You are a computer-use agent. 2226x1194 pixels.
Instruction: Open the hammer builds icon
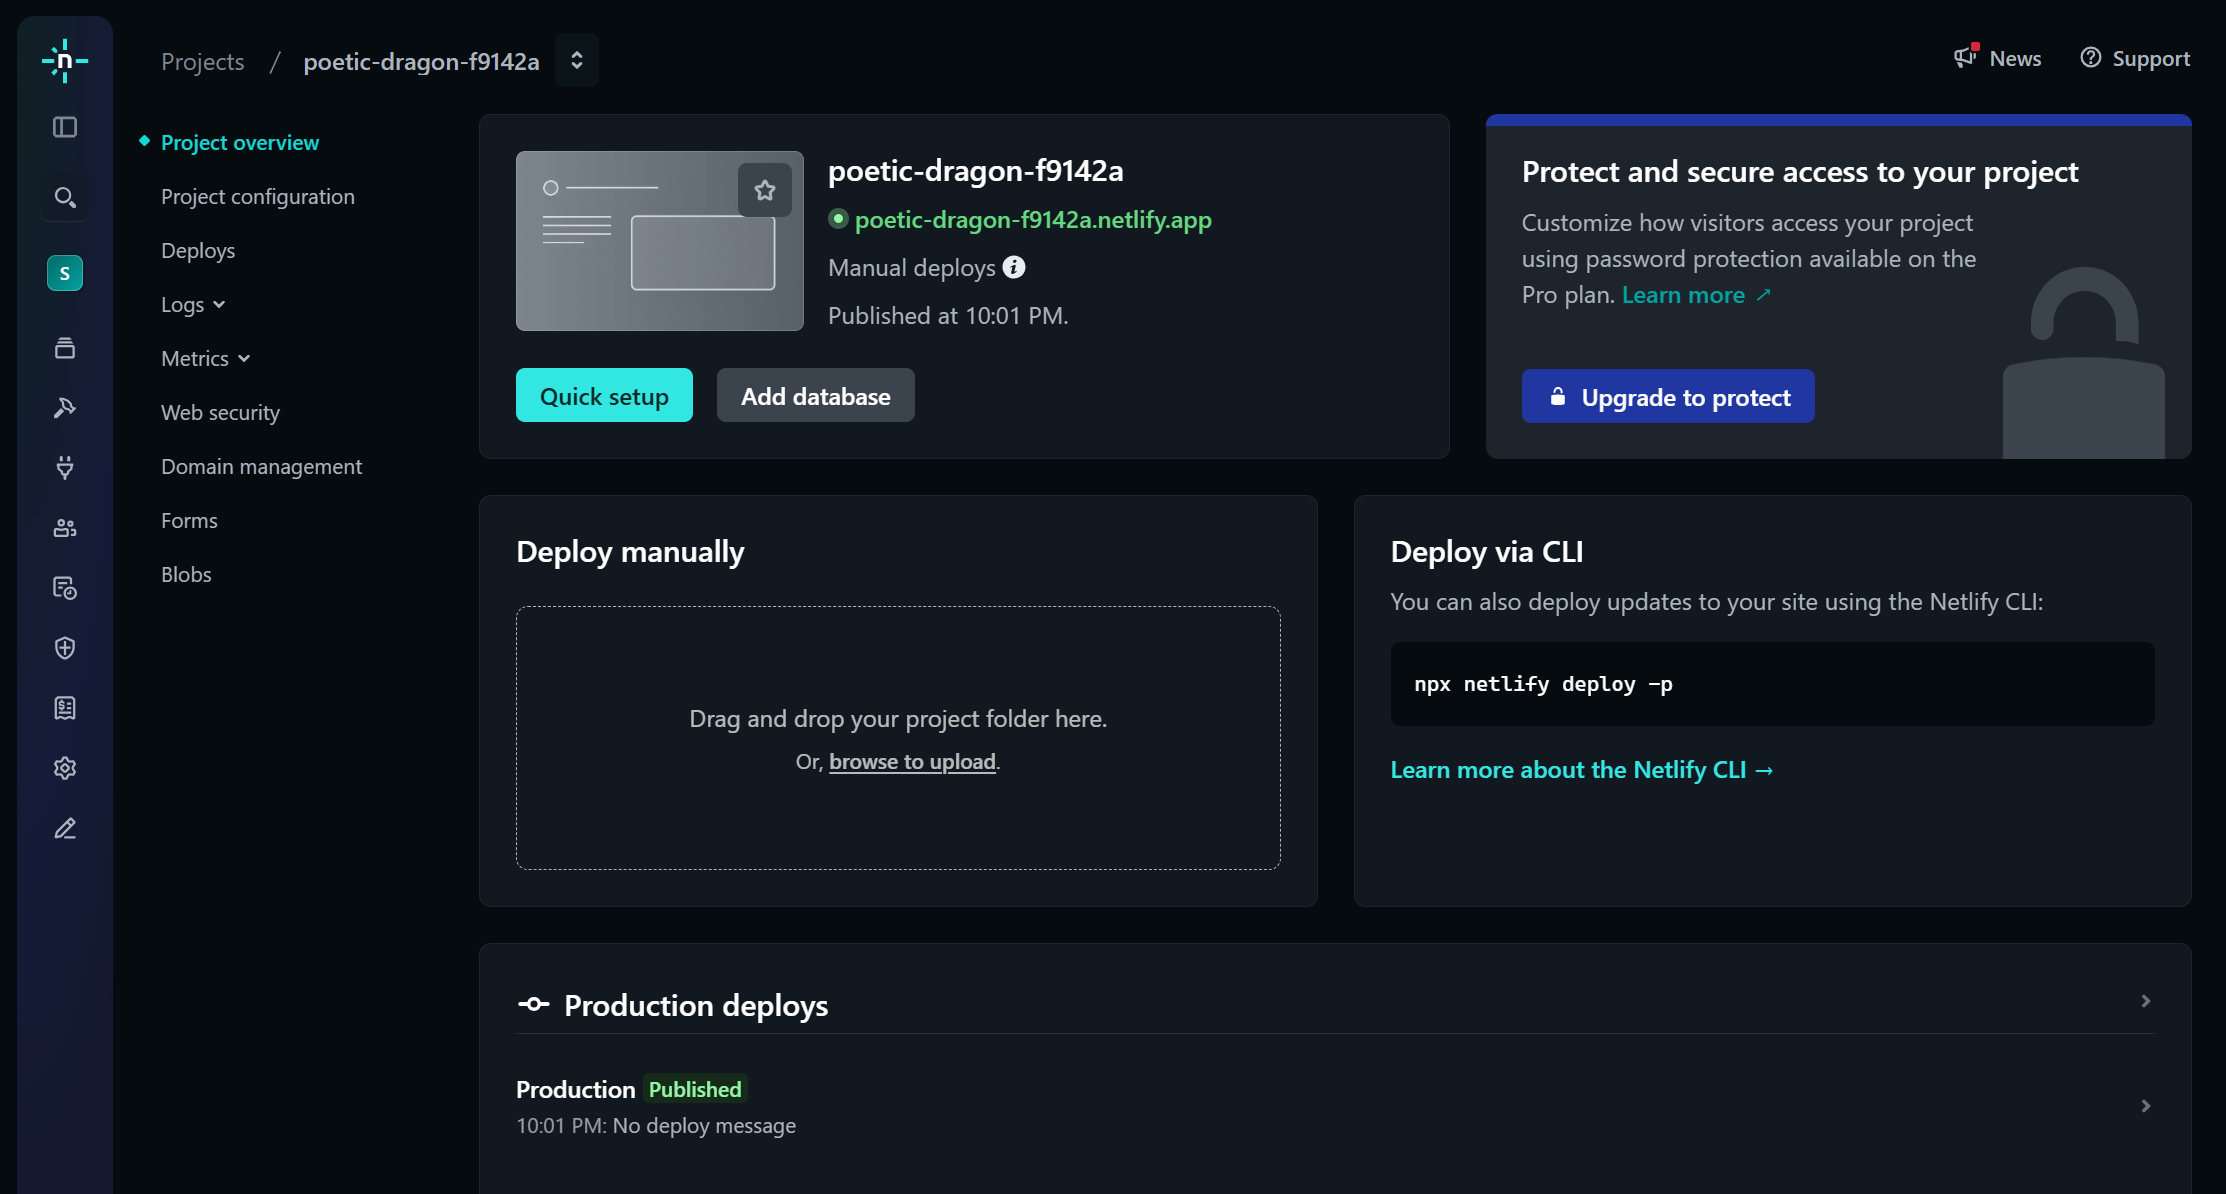(65, 408)
